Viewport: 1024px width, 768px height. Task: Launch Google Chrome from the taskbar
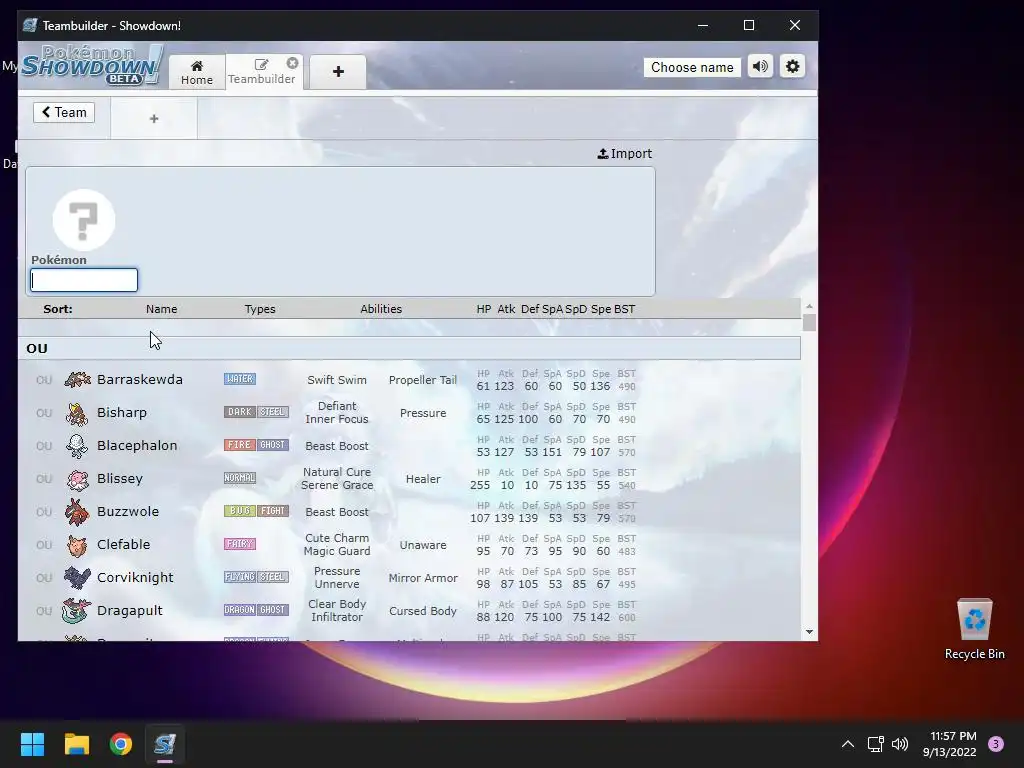(121, 744)
